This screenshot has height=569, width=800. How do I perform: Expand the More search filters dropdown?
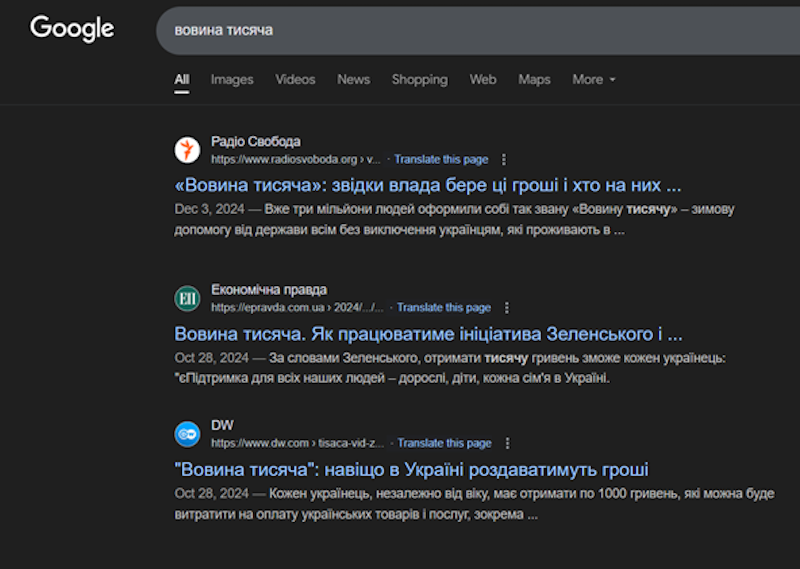594,80
